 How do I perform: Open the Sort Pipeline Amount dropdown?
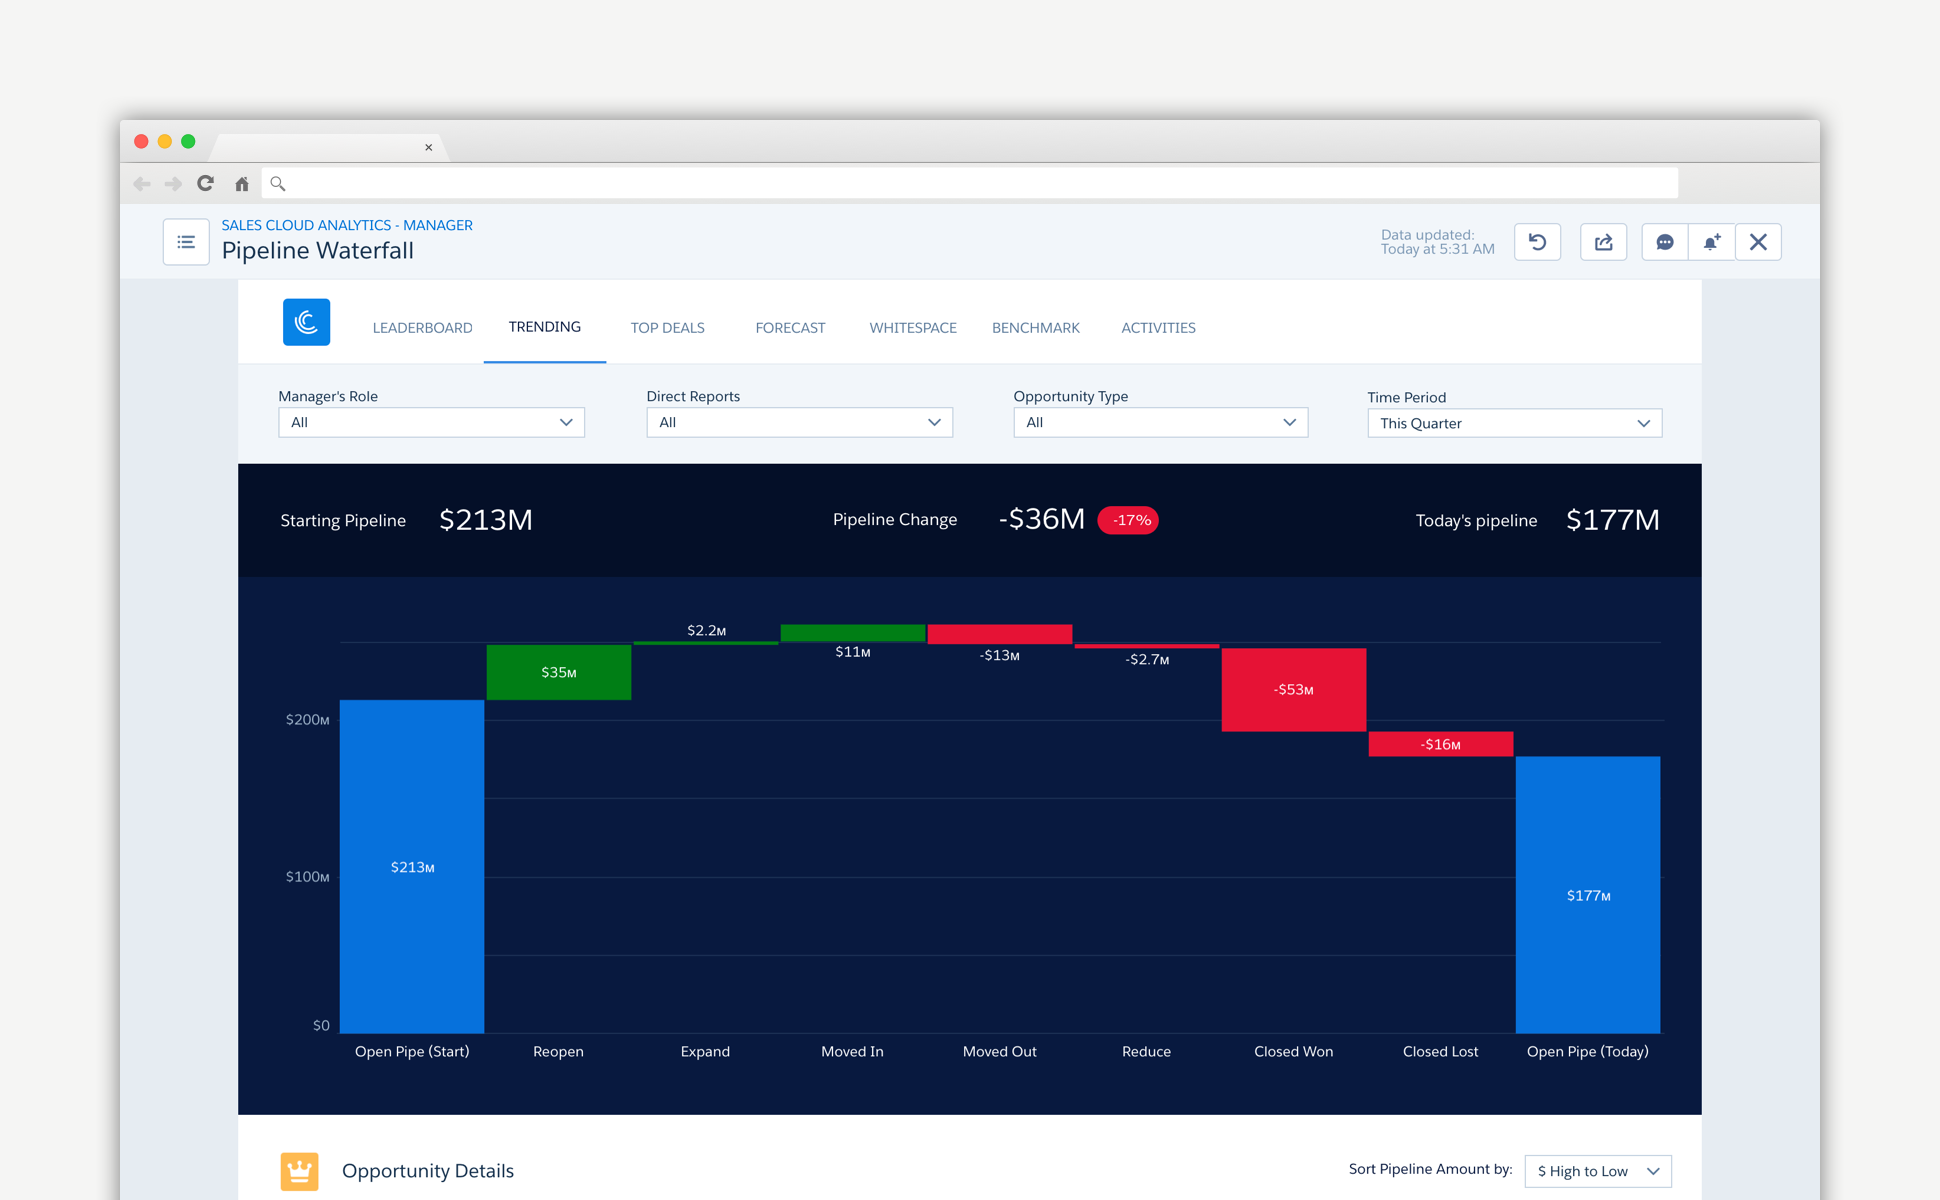tap(1597, 1171)
